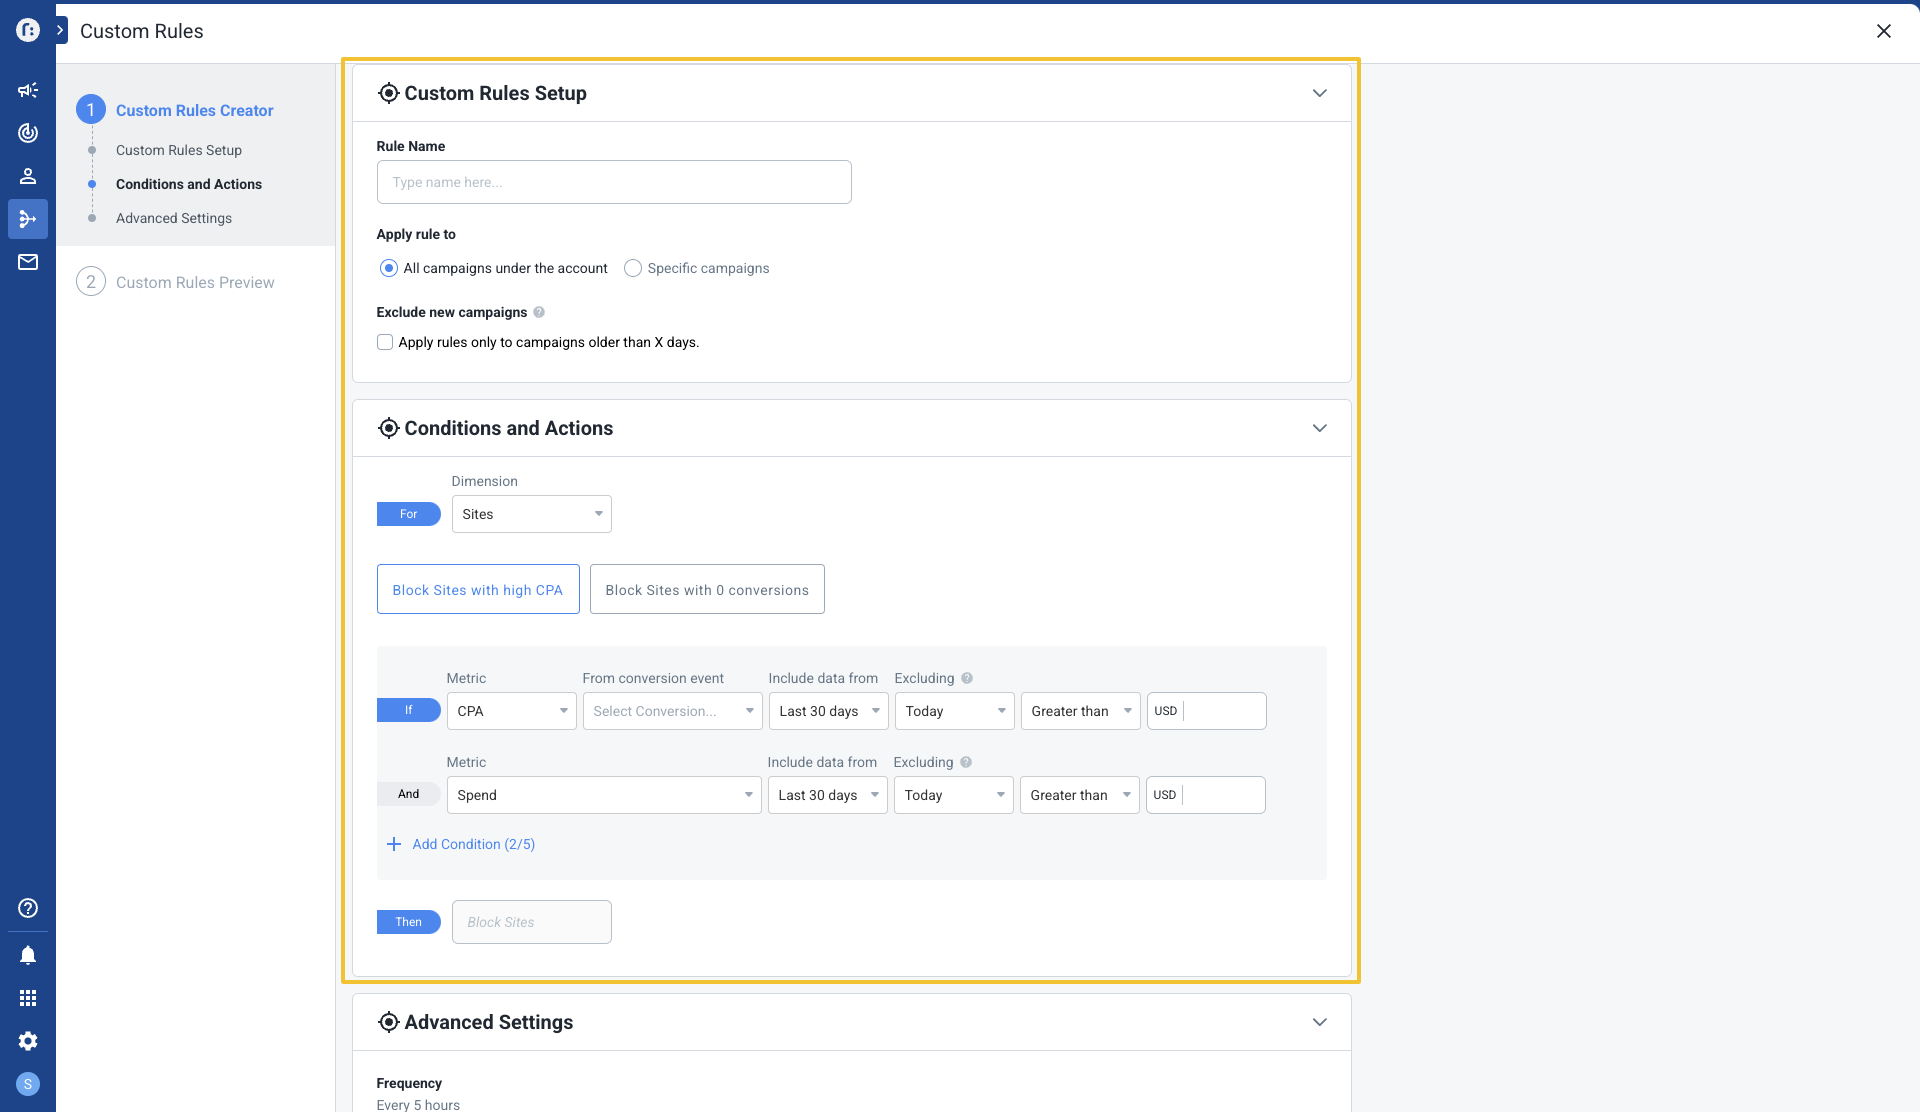The width and height of the screenshot is (1920, 1112).
Task: Select Specific campaigns radio option
Action: 633,268
